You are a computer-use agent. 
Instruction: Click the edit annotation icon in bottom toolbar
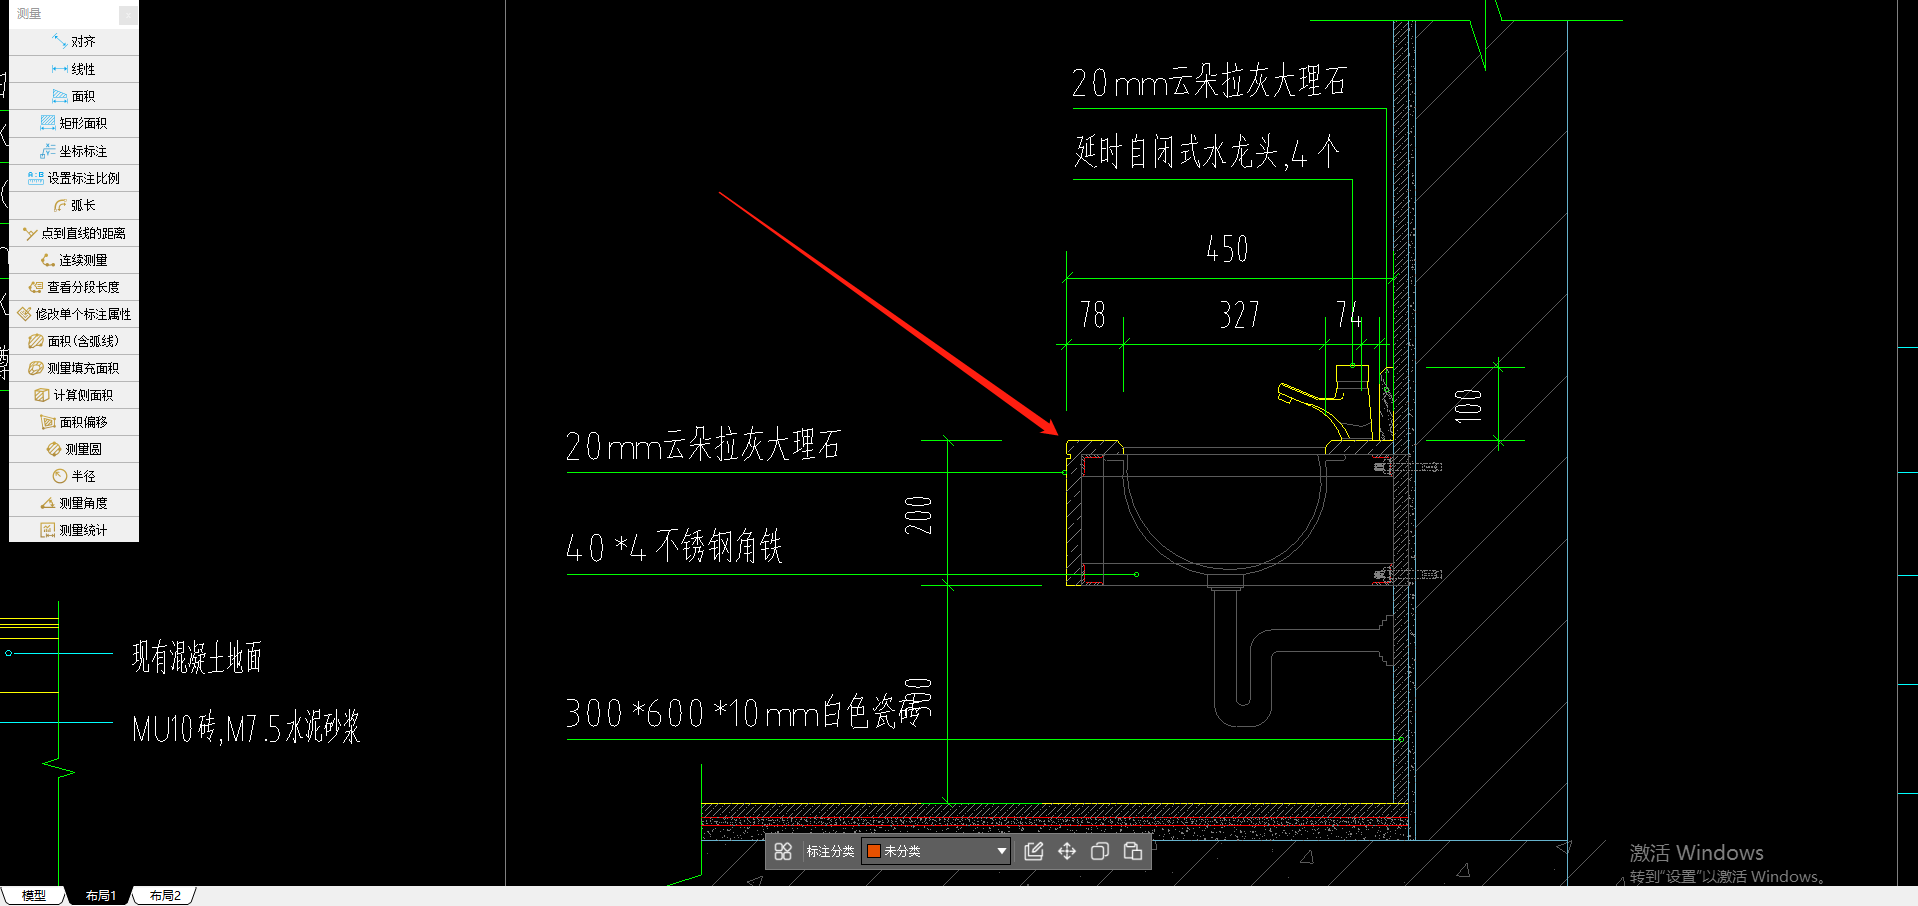pos(1034,851)
